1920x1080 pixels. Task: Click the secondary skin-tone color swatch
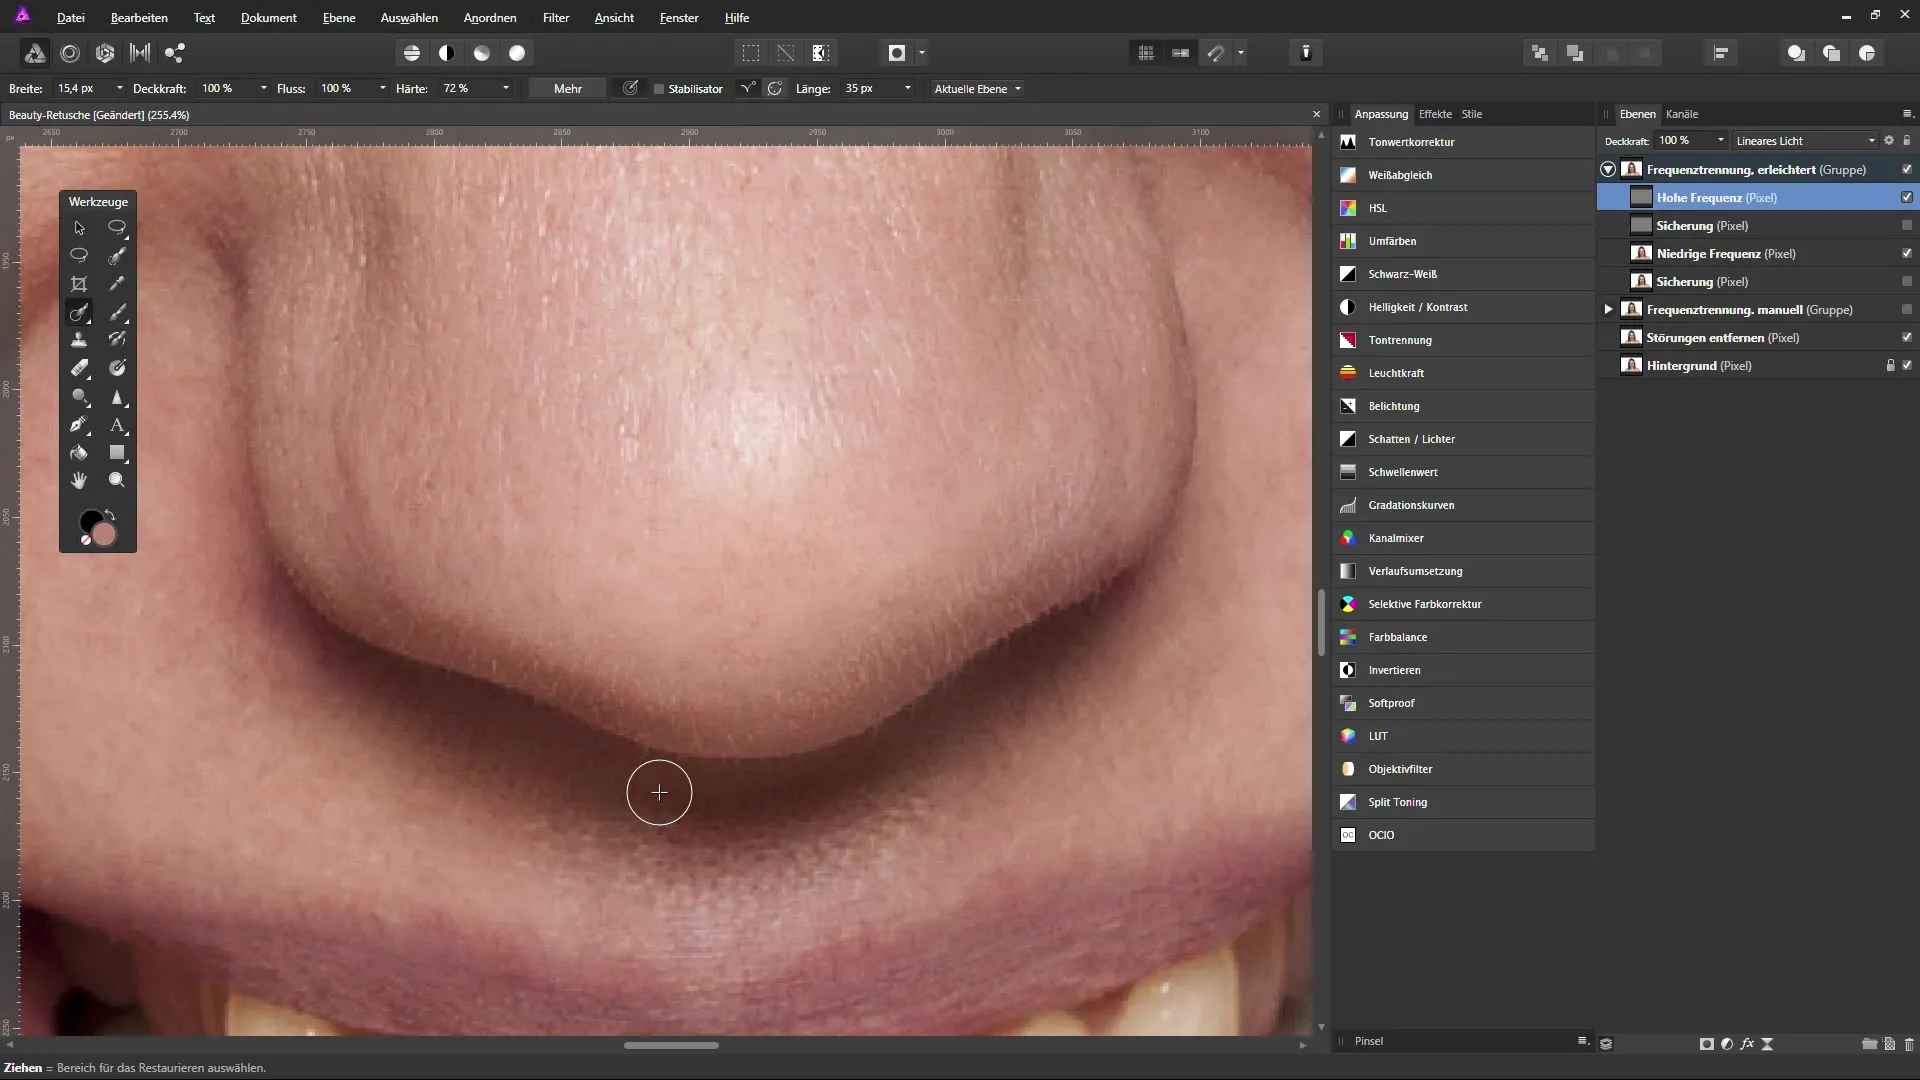pyautogui.click(x=105, y=535)
